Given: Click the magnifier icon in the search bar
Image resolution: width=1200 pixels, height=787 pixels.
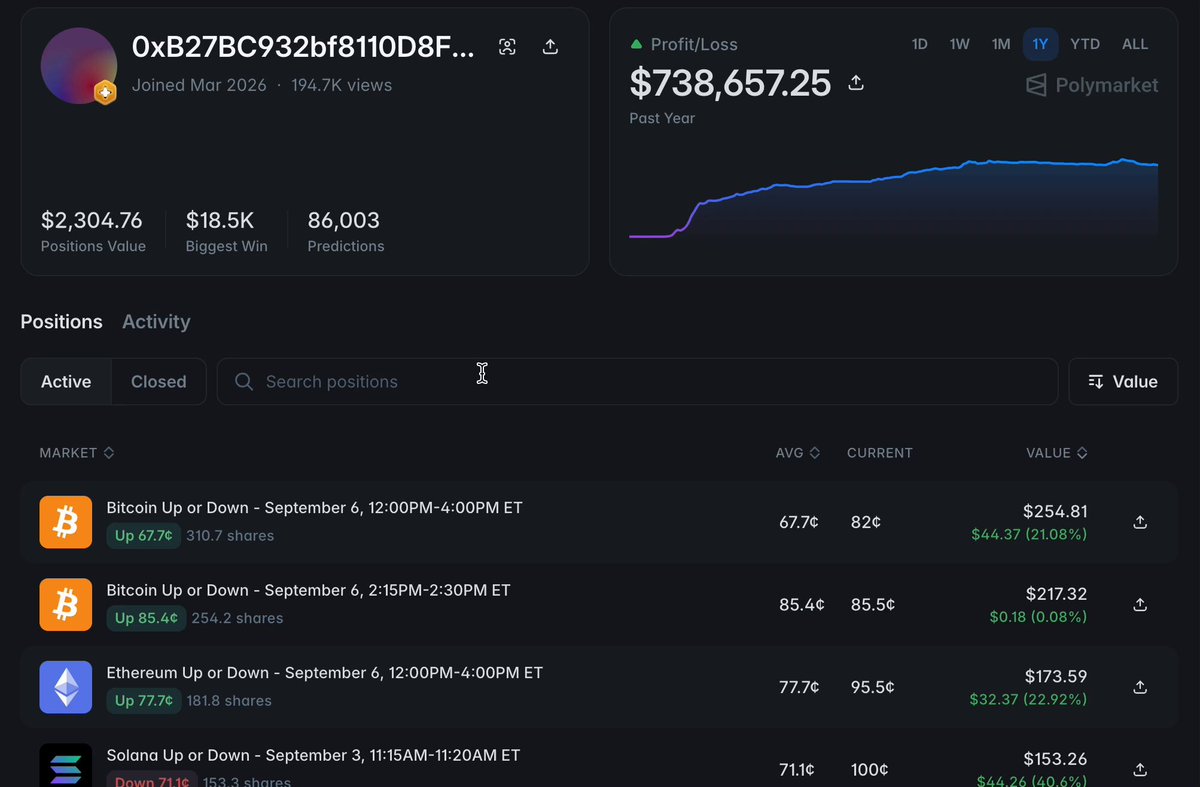Looking at the screenshot, I should coord(243,381).
